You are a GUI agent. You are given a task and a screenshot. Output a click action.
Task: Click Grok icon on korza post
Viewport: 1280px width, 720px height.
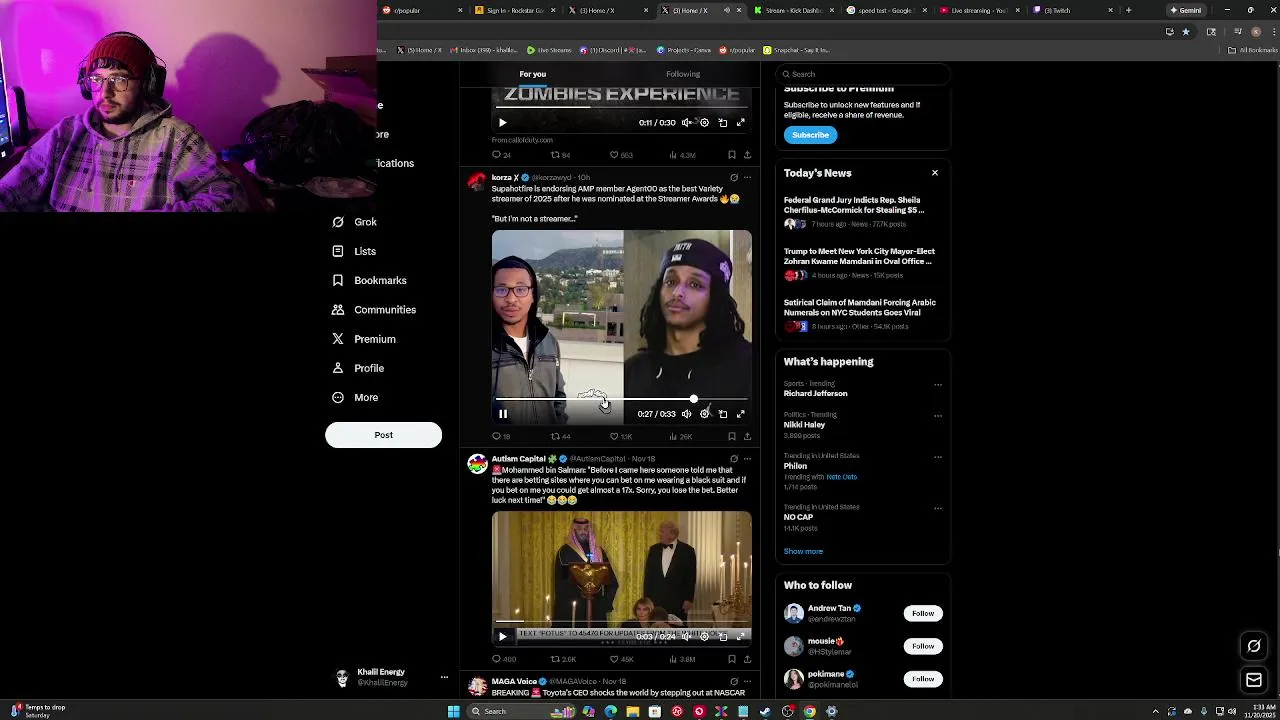coord(733,177)
